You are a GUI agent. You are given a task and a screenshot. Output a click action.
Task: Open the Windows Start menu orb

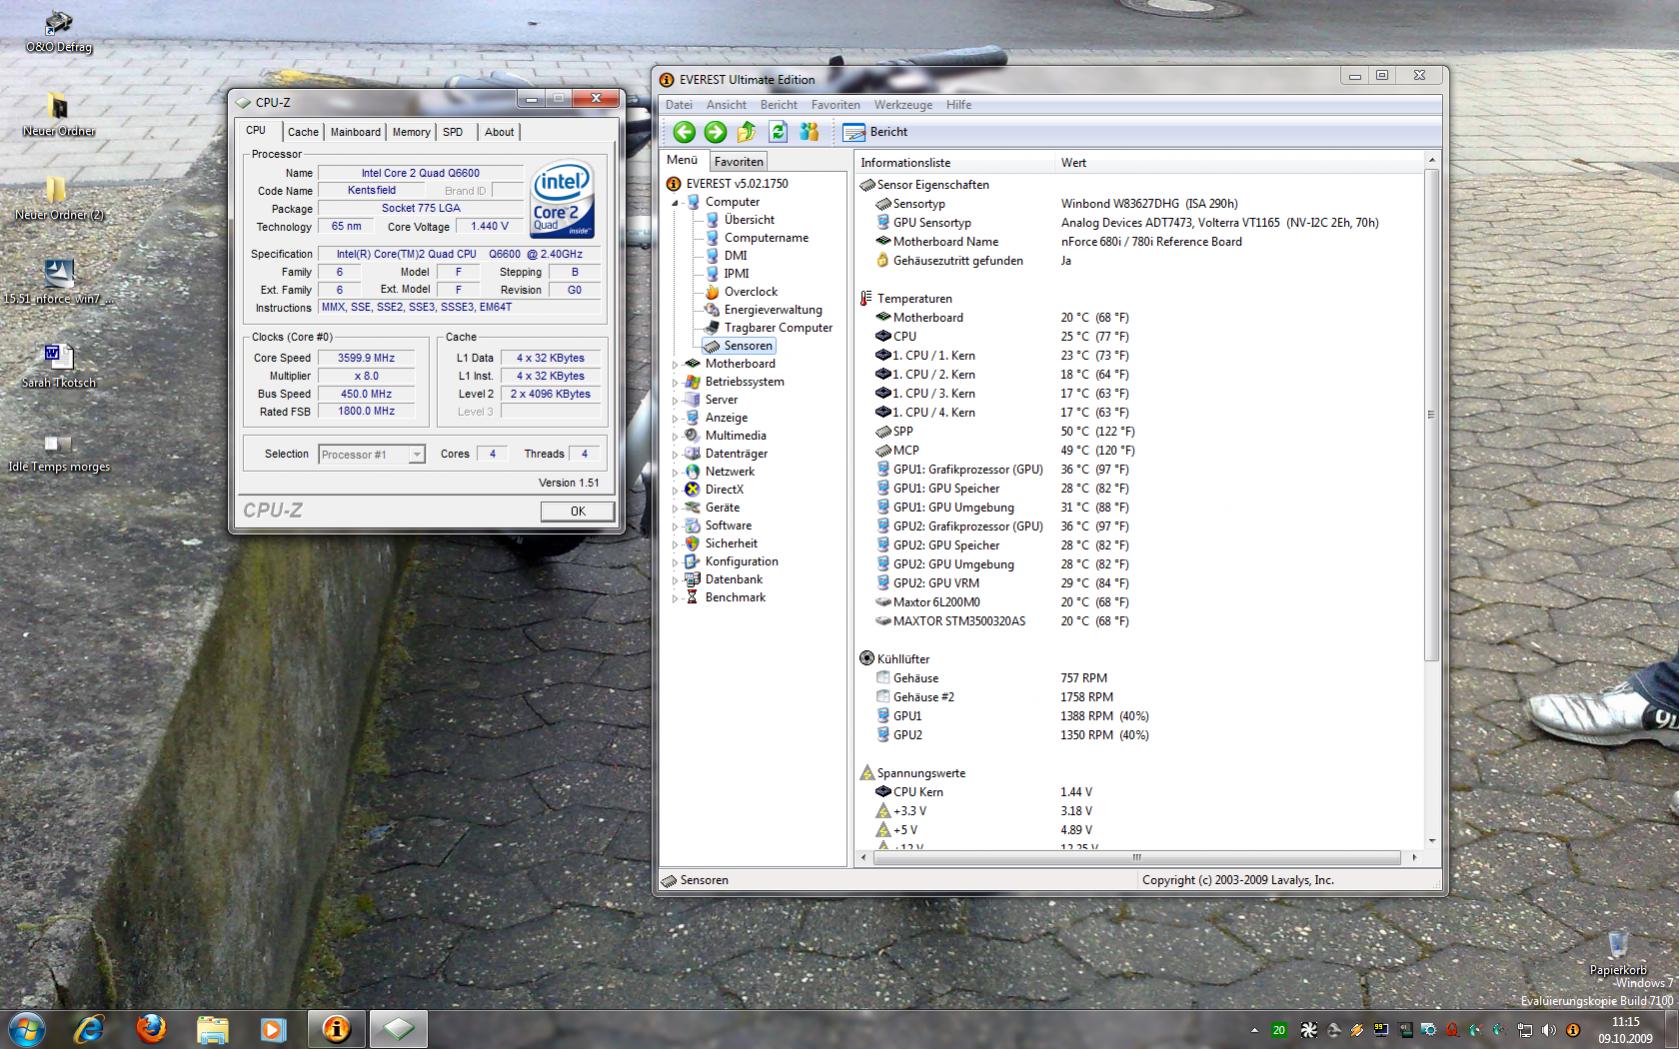click(x=27, y=1028)
